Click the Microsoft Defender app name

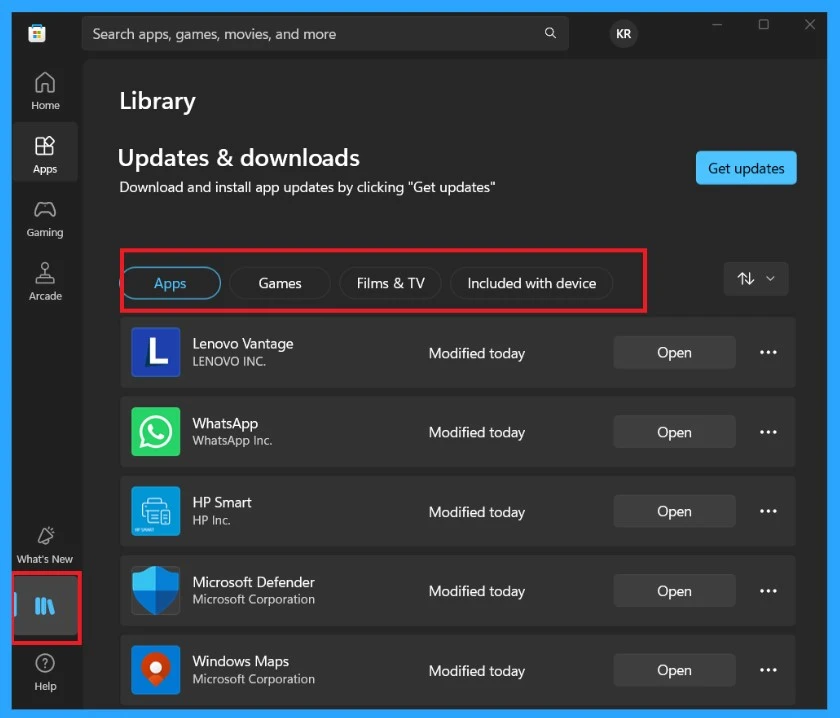pos(254,582)
